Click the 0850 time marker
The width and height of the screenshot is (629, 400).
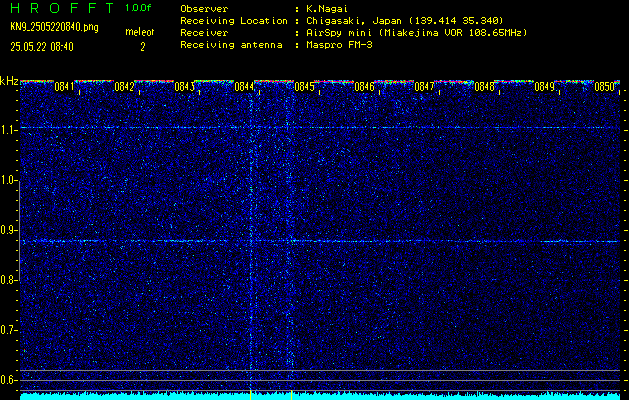(x=605, y=87)
